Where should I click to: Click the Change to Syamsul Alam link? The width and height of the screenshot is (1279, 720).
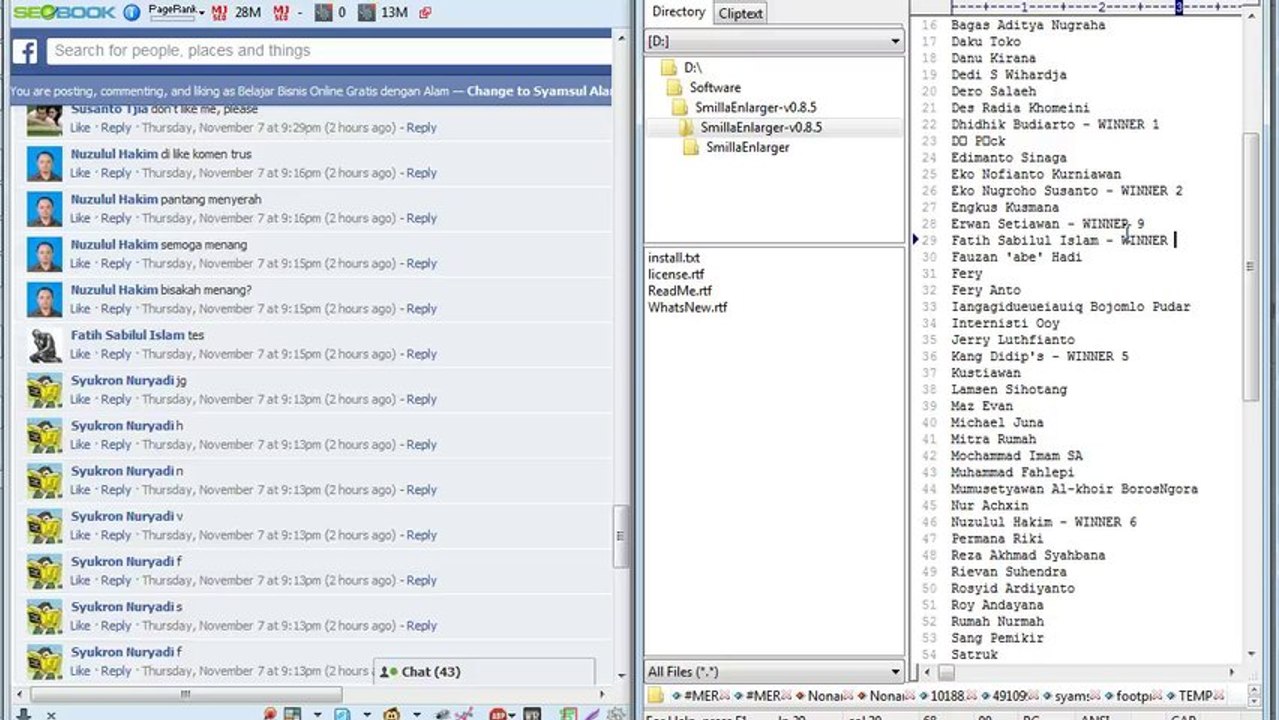(x=539, y=91)
